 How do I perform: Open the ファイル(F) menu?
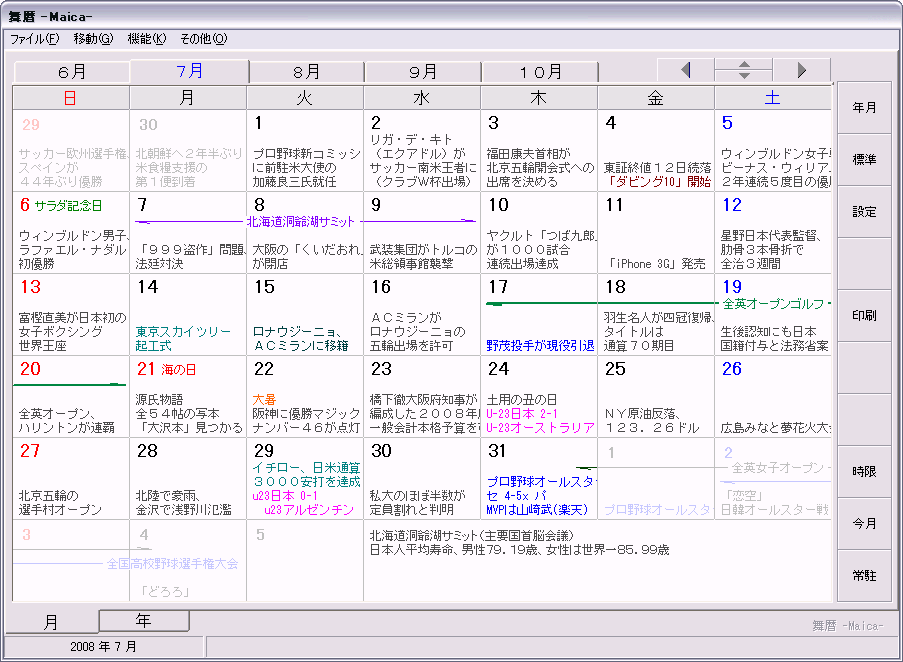(35, 39)
